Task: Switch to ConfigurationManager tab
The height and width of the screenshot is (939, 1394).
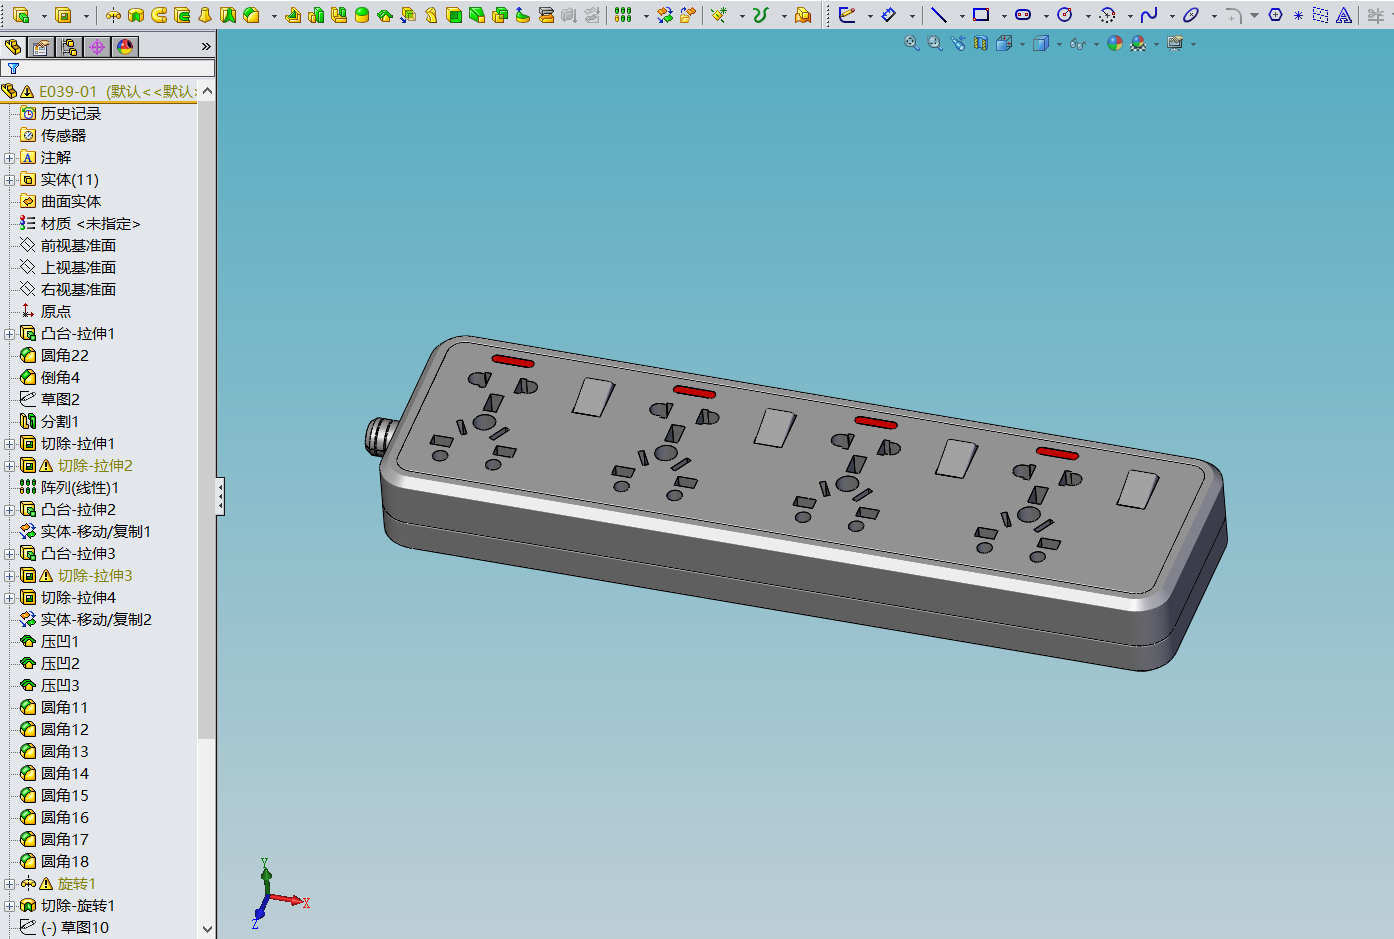Action: point(69,47)
